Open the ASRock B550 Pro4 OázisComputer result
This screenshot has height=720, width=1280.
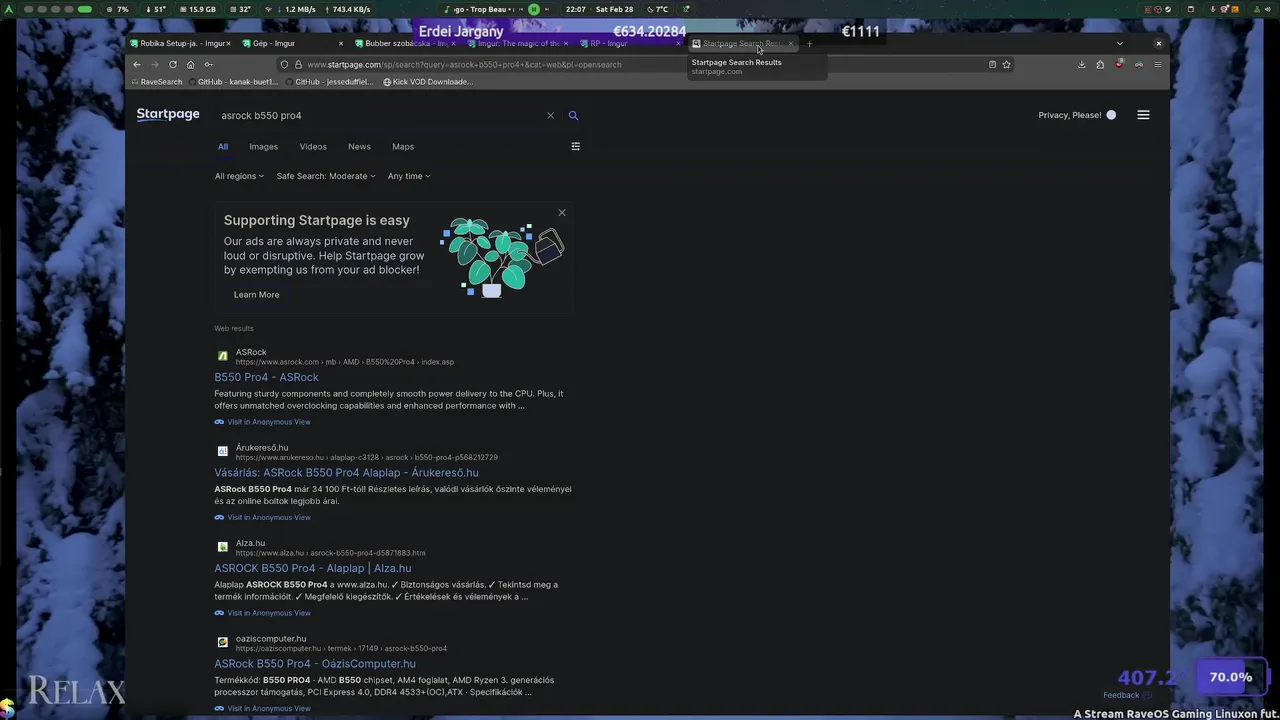(x=315, y=663)
